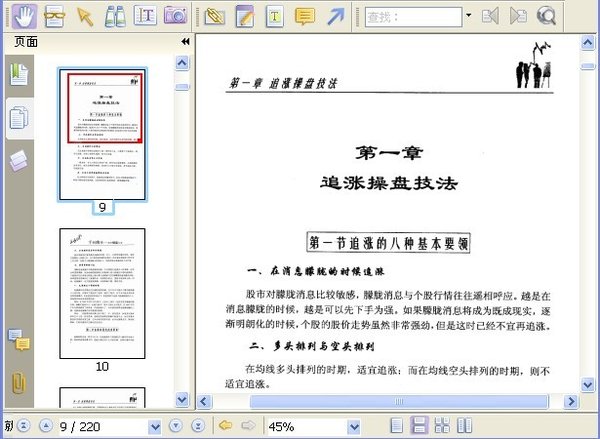Image resolution: width=600 pixels, height=439 pixels.
Task: Add a yellow comment note
Action: click(x=305, y=16)
